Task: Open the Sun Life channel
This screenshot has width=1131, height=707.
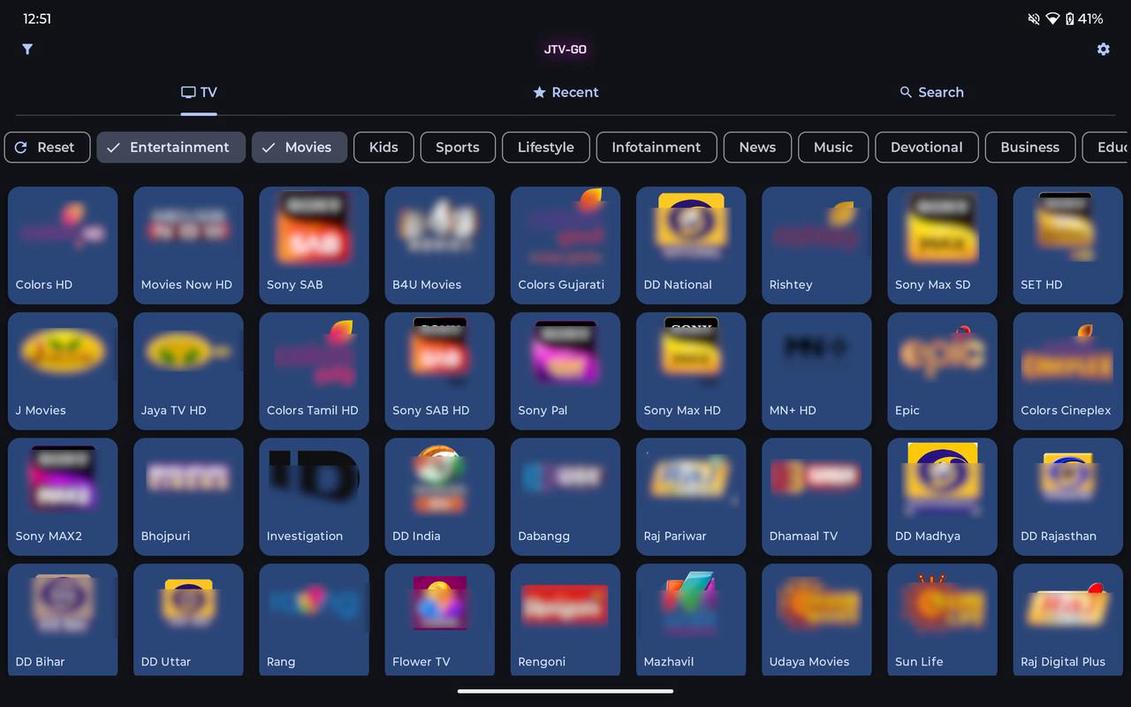Action: 942,620
